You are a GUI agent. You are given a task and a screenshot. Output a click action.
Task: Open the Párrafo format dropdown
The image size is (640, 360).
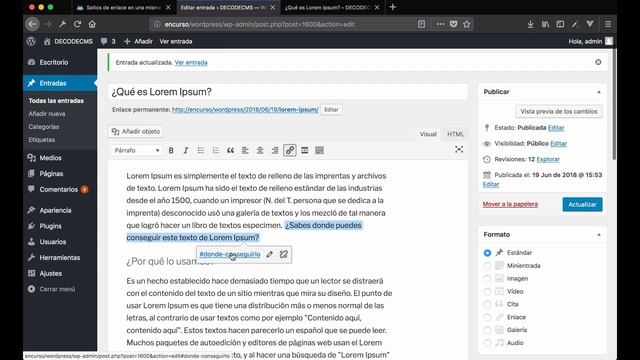click(136, 150)
